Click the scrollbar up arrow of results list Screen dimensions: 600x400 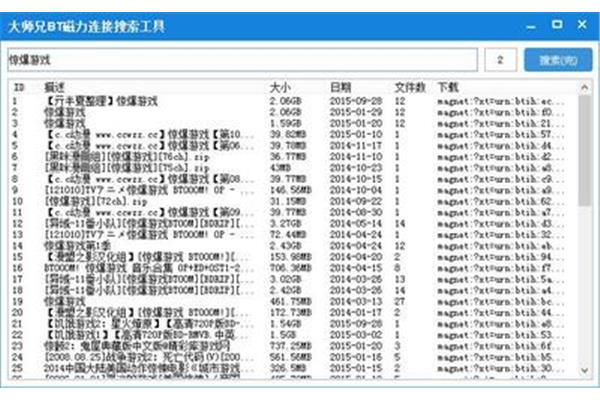(584, 88)
